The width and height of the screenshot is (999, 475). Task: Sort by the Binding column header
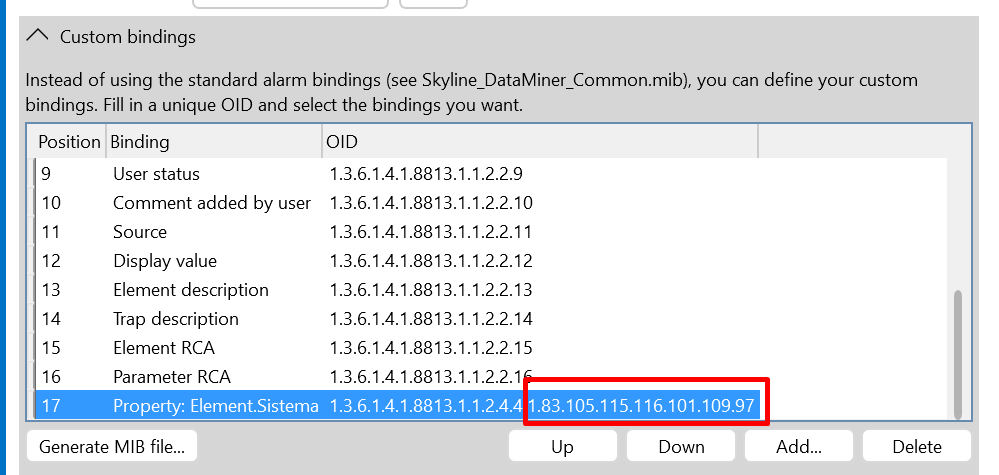pos(214,141)
